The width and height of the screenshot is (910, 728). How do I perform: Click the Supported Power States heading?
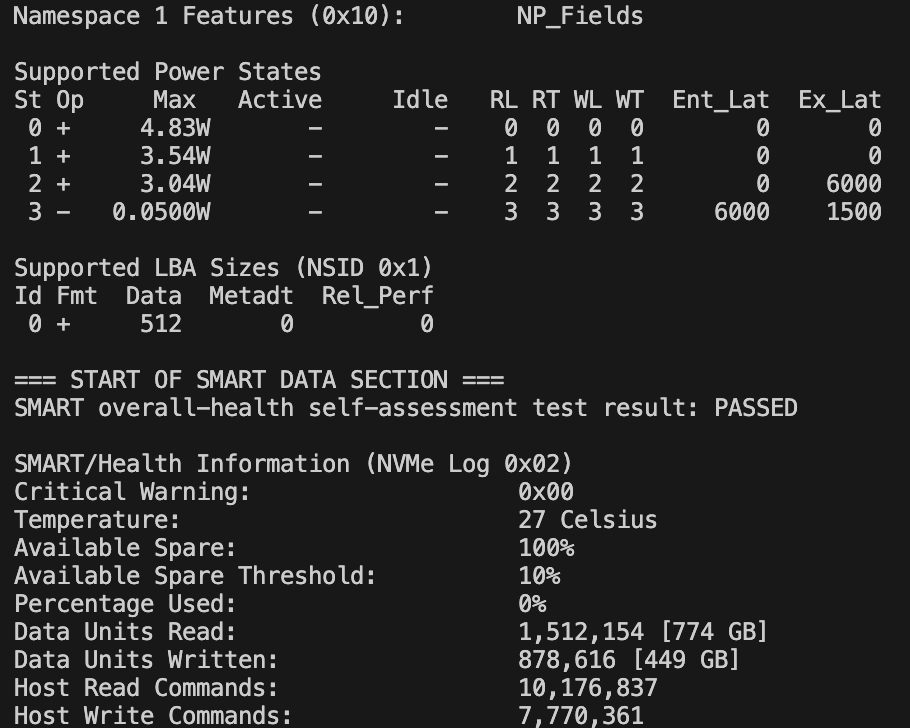click(167, 72)
